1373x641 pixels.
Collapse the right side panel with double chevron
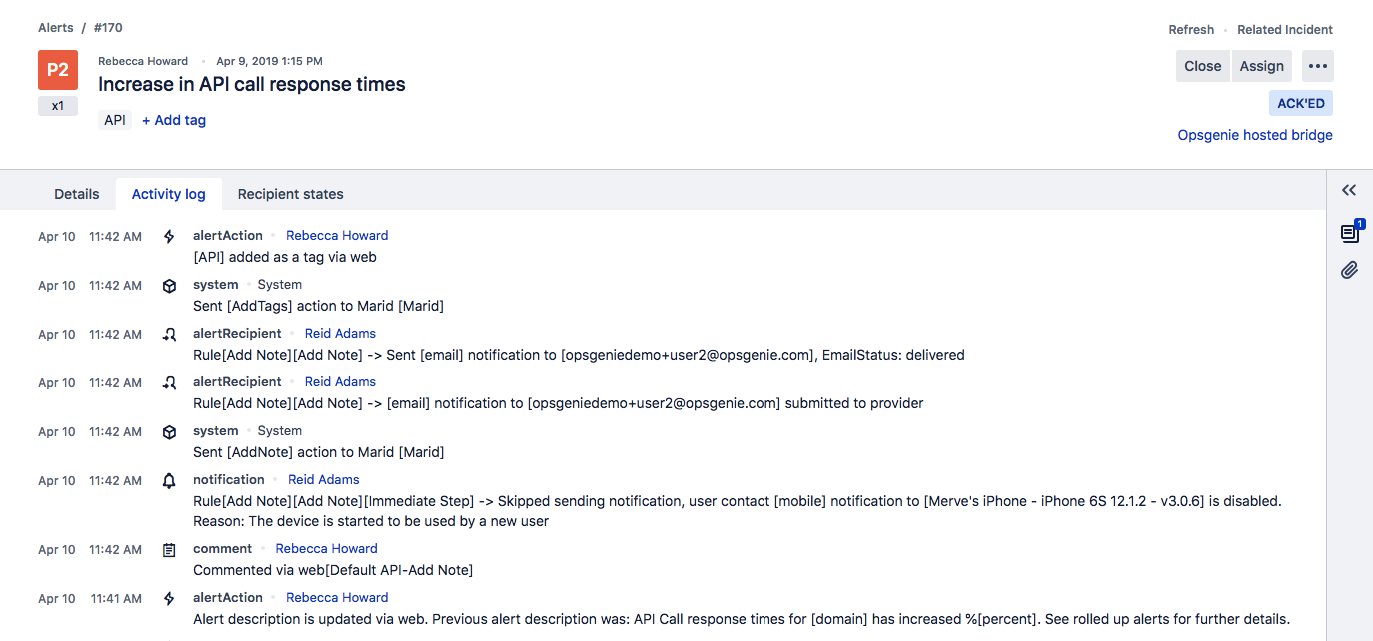coord(1349,191)
